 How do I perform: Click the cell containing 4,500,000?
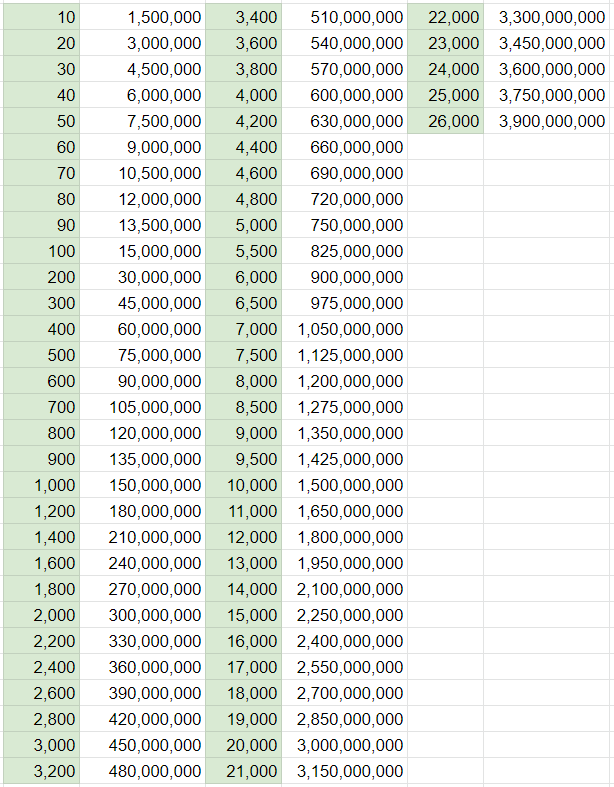pos(143,69)
